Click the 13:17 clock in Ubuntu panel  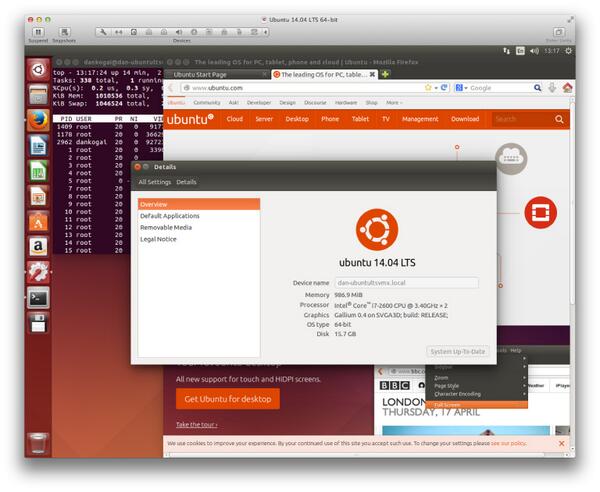coord(551,51)
